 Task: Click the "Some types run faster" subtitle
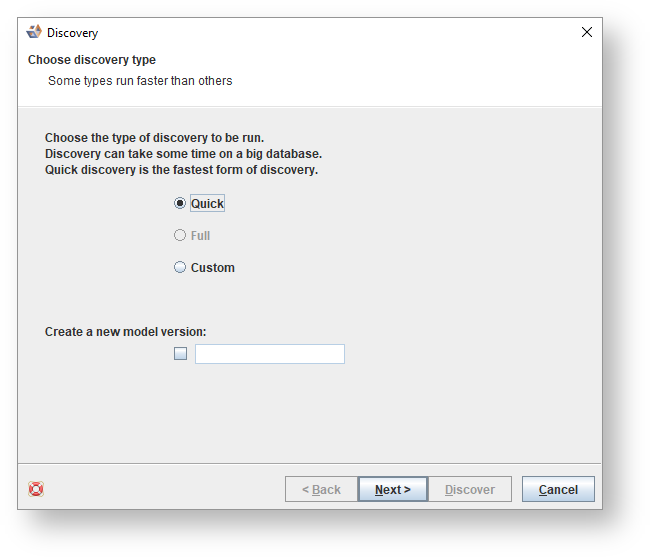(140, 80)
